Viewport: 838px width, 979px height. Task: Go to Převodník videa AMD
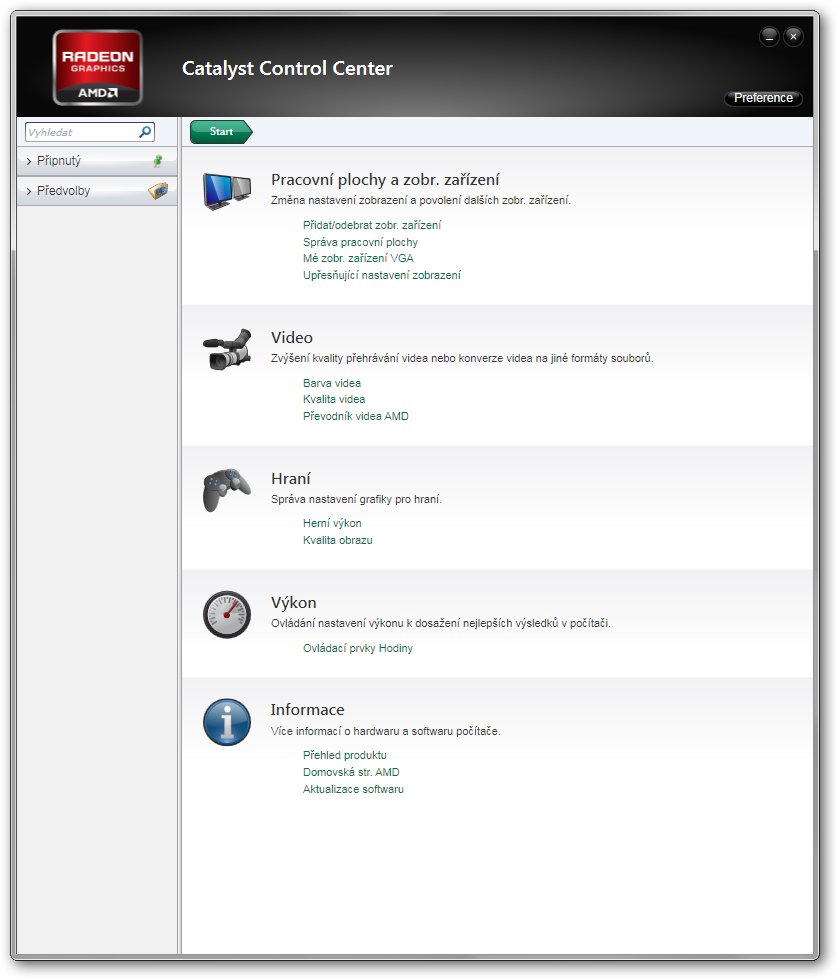355,416
